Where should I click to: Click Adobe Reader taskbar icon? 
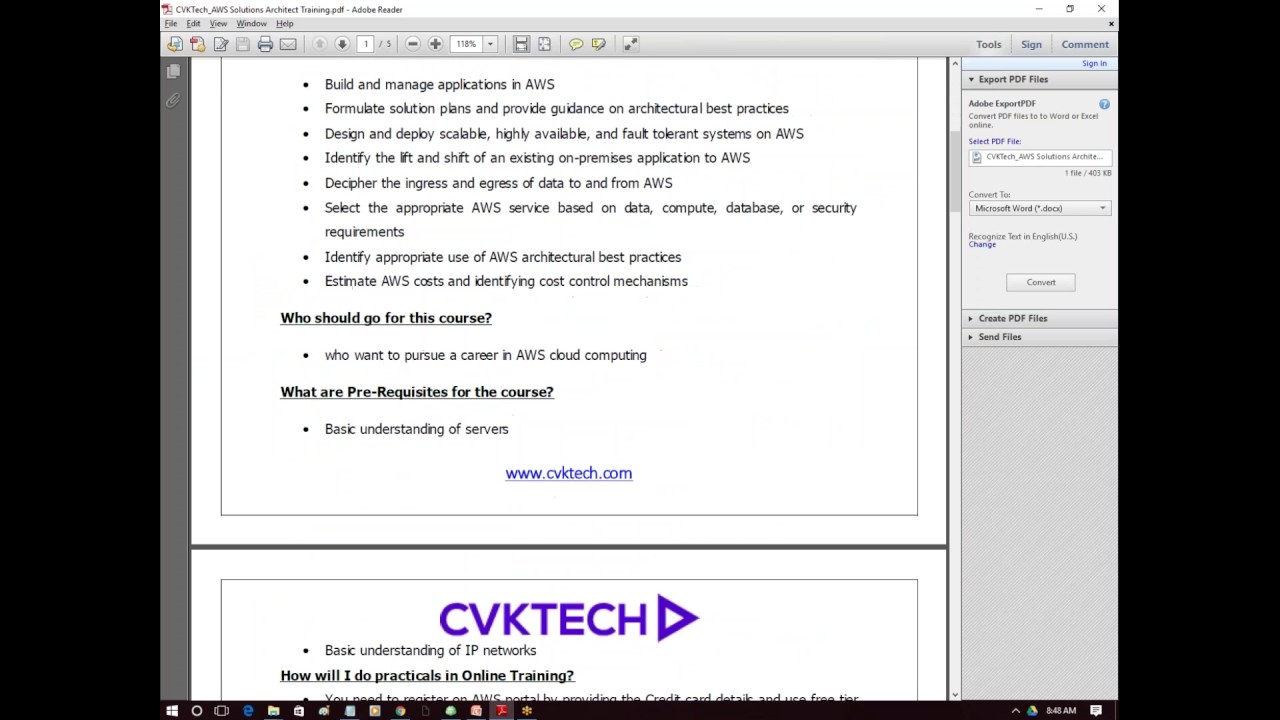click(x=501, y=711)
